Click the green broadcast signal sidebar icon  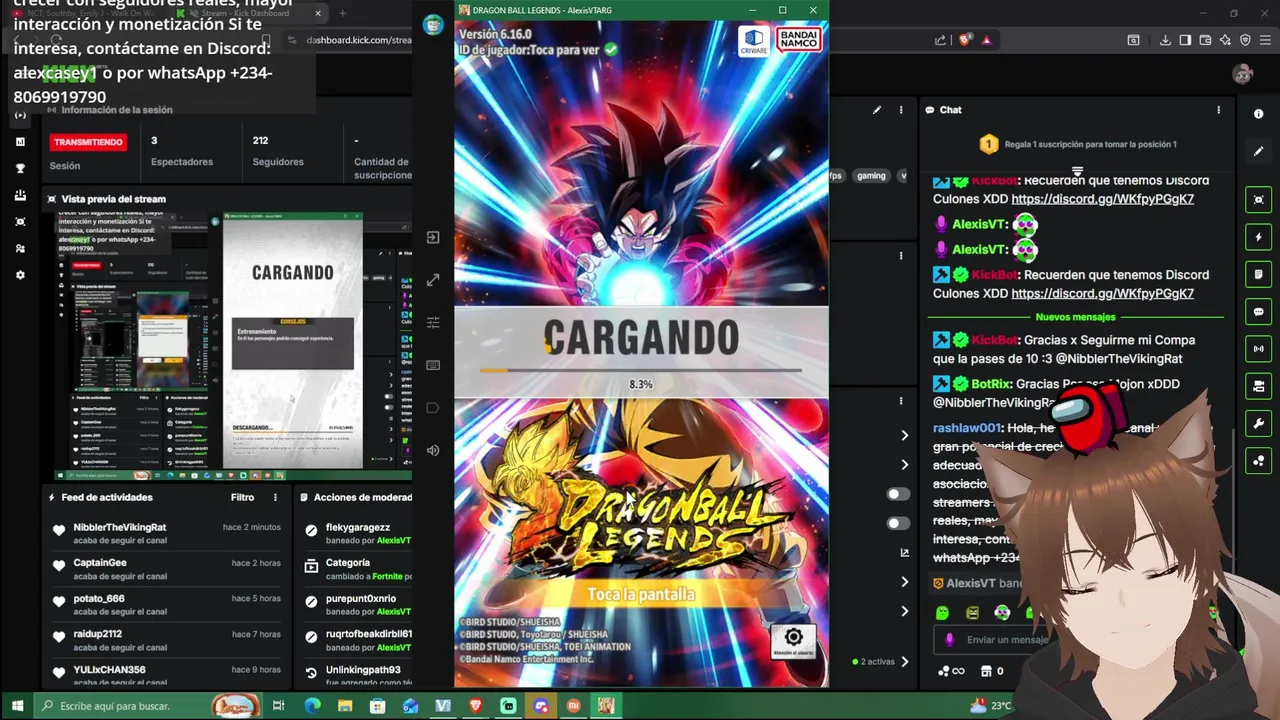(x=1259, y=349)
